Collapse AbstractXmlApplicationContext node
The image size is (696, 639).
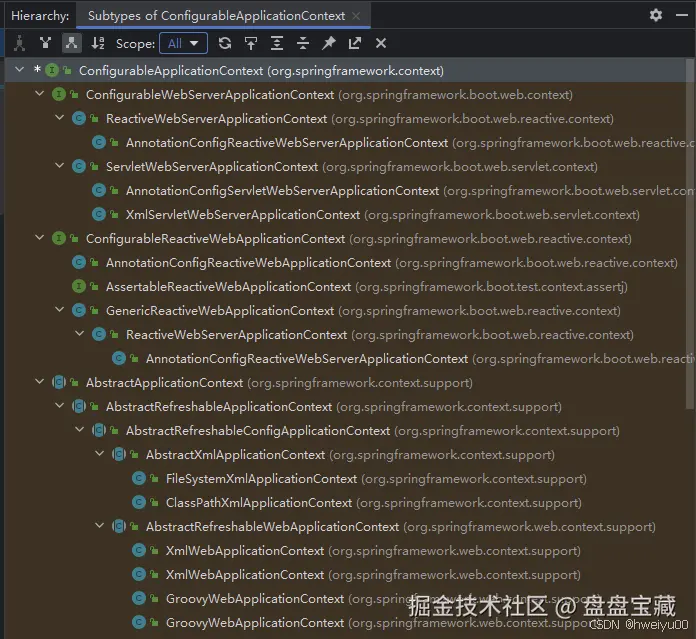pyautogui.click(x=99, y=453)
